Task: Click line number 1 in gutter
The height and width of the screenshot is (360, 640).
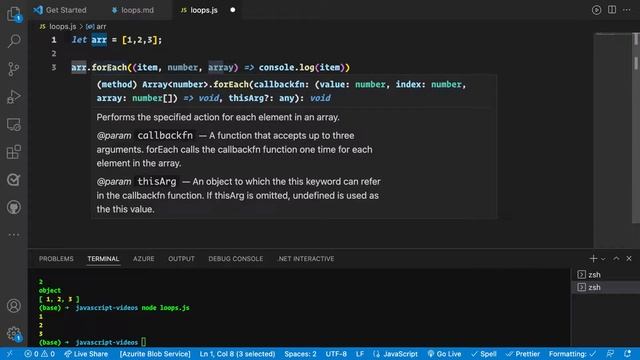Action: coord(54,40)
